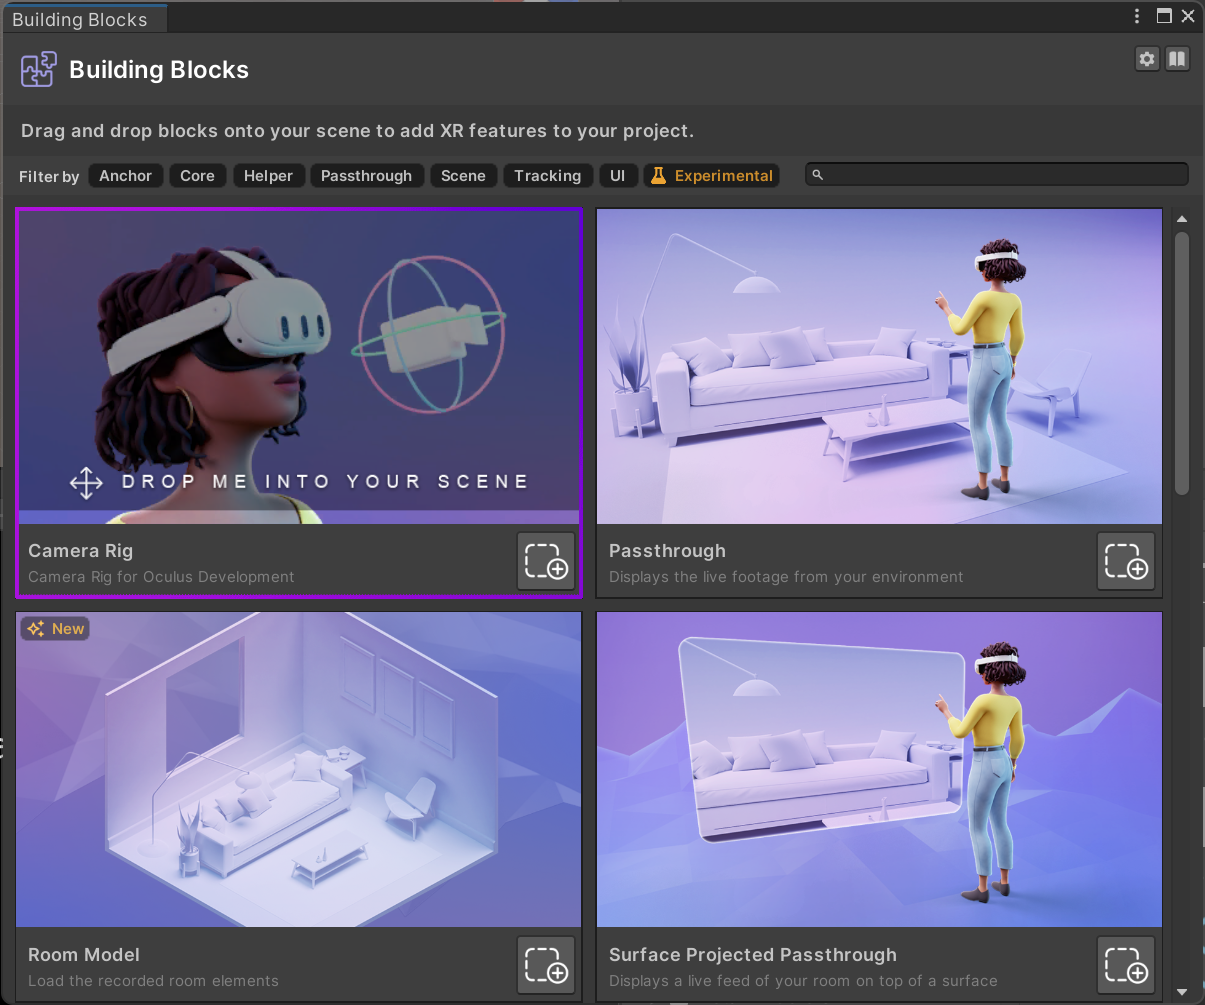Viewport: 1205px width, 1005px height.
Task: Open Building Blocks settings via the gear icon
Action: [x=1147, y=59]
